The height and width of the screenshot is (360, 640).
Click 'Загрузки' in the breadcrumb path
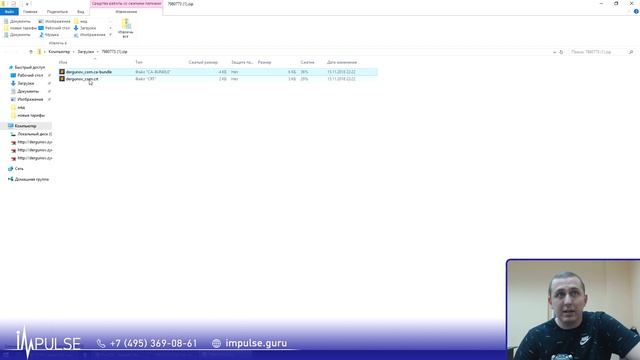86,52
